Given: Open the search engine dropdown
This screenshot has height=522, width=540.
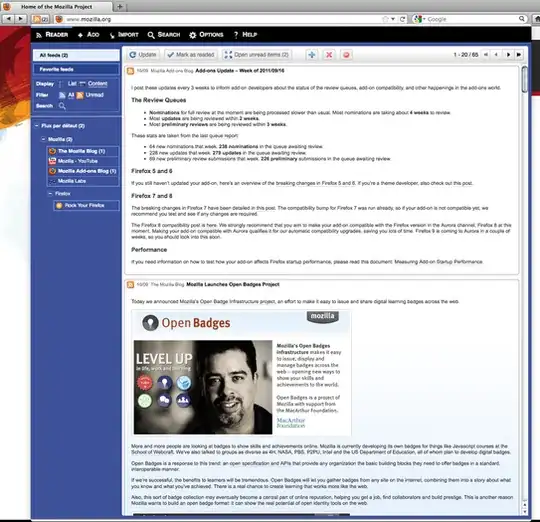Looking at the screenshot, I should click(419, 19).
